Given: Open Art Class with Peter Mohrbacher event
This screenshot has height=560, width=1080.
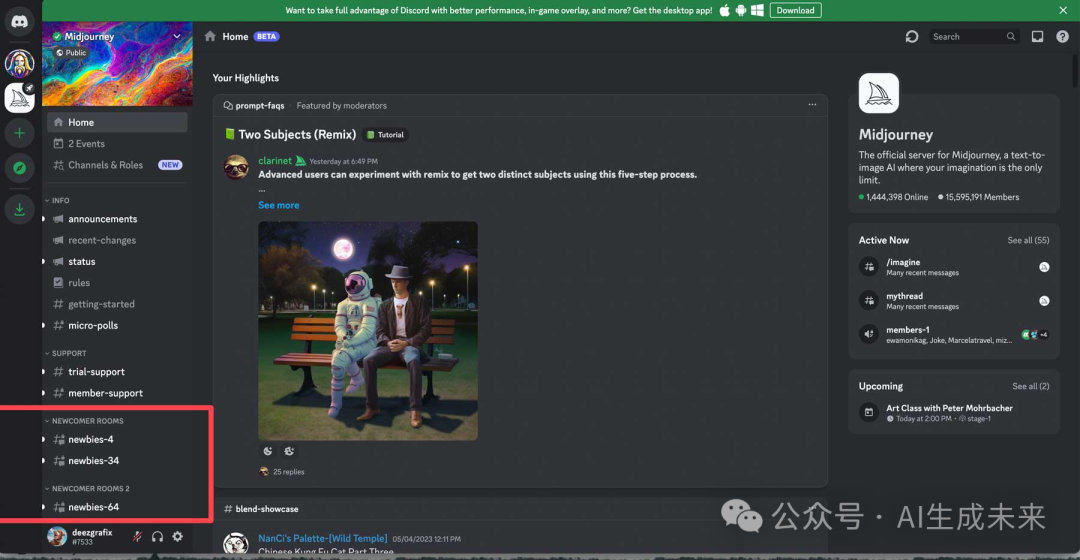Looking at the screenshot, I should [x=949, y=408].
